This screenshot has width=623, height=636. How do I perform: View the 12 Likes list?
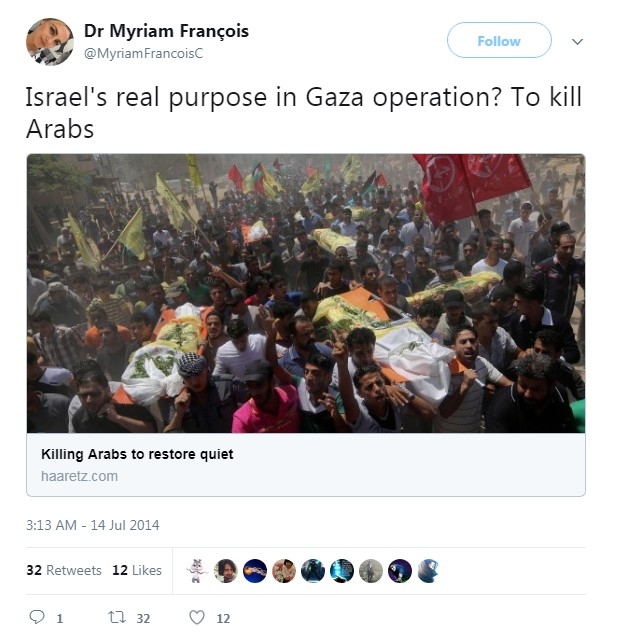tap(137, 570)
